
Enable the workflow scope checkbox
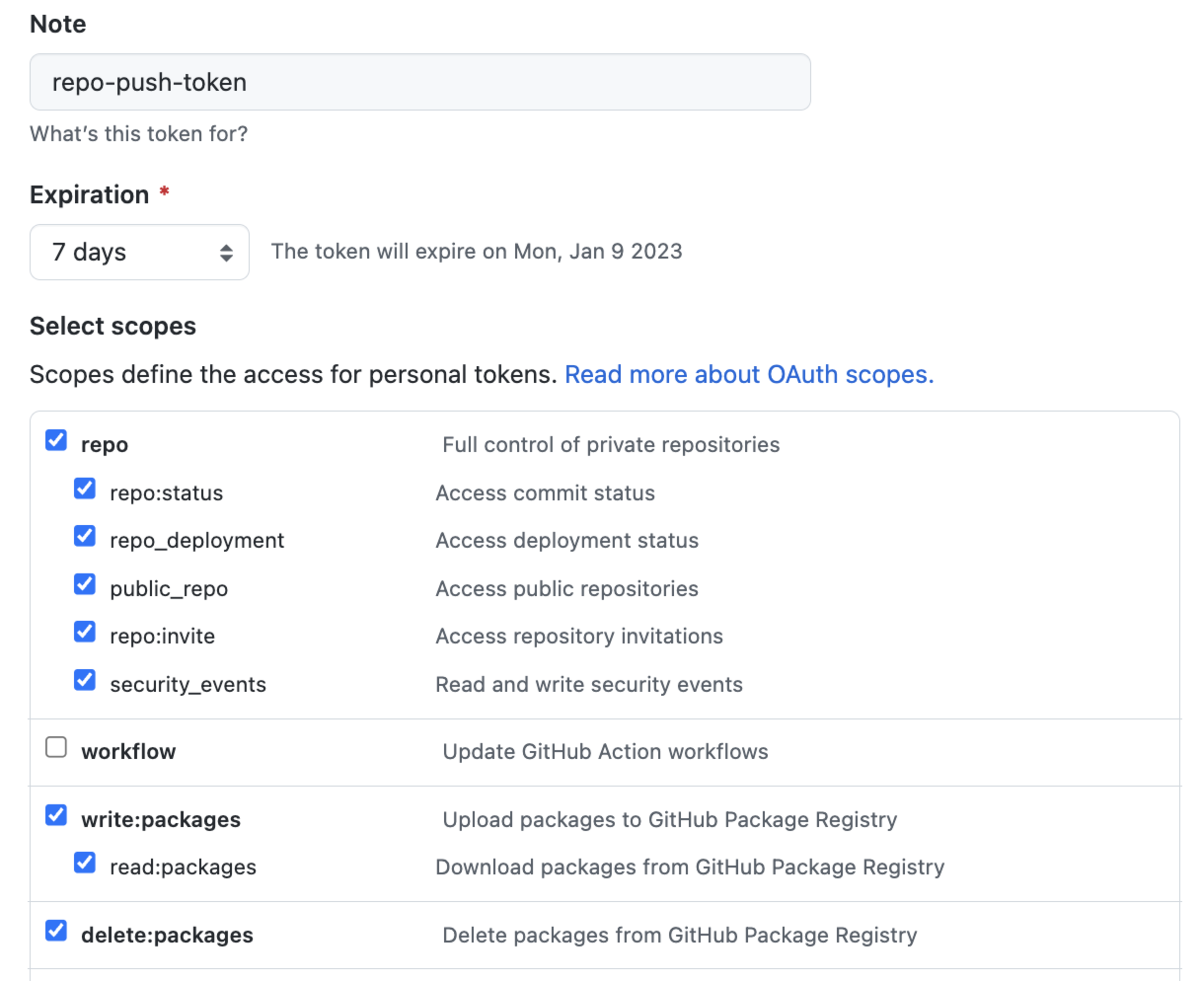click(57, 747)
